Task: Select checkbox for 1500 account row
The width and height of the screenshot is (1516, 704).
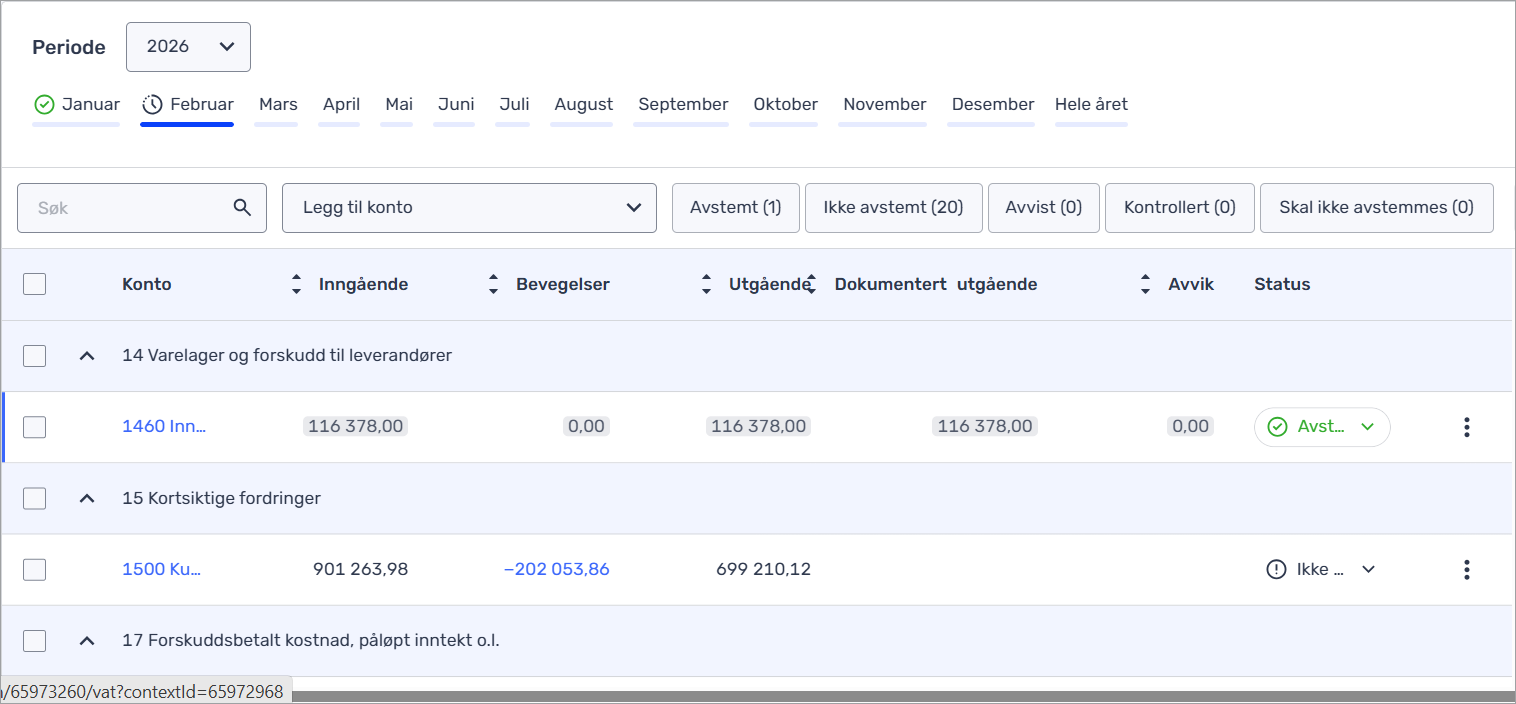Action: (x=35, y=570)
